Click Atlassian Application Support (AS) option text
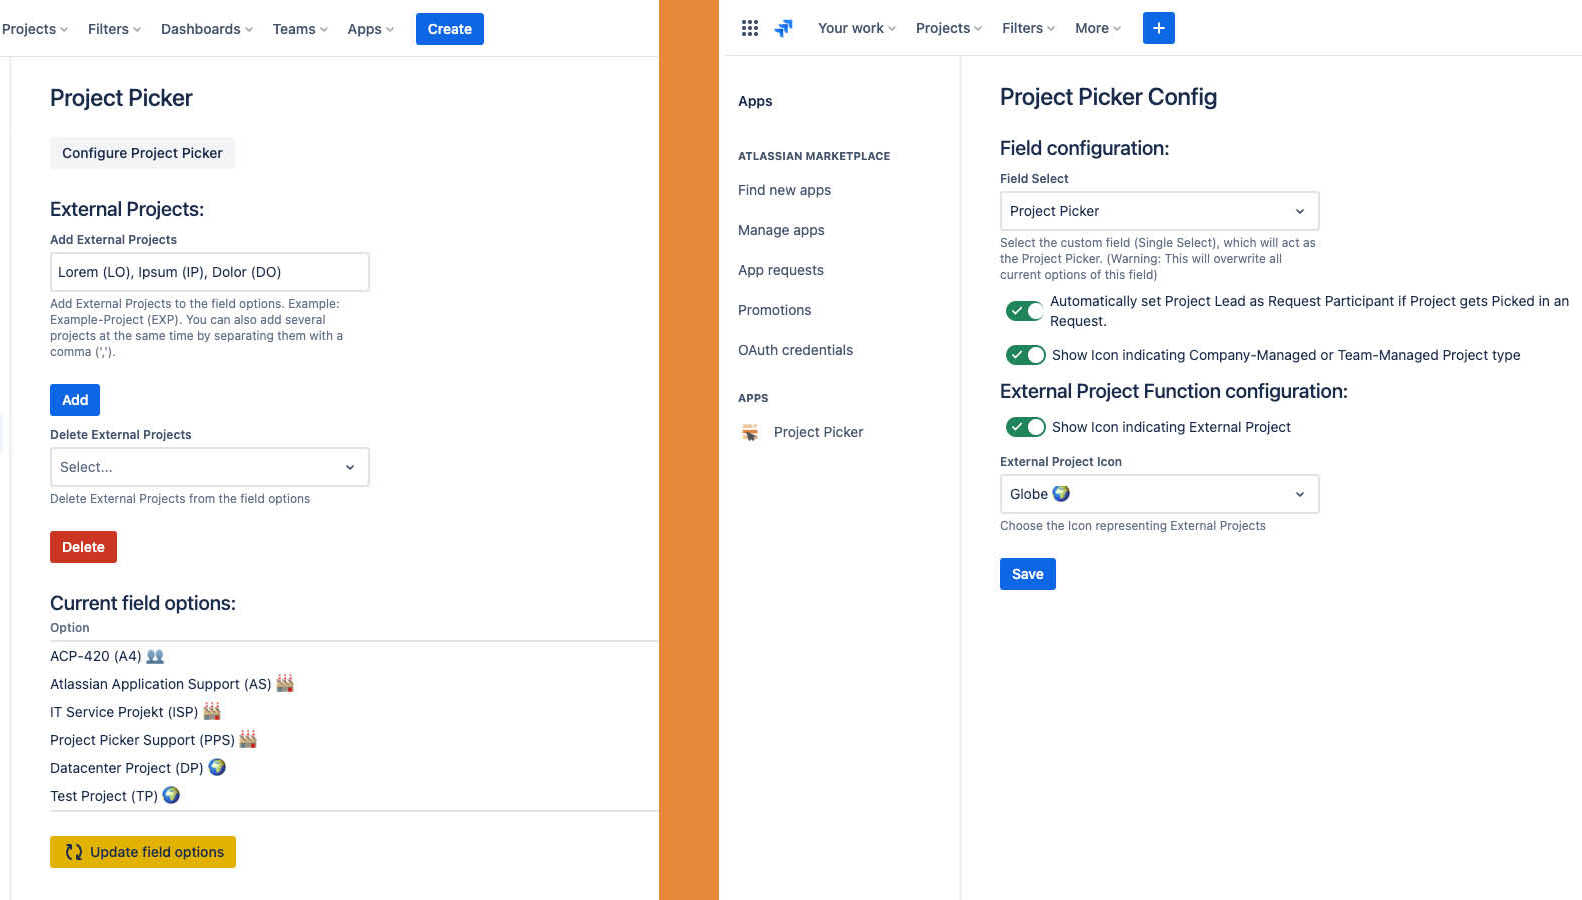Viewport: 1582px width, 900px height. (161, 684)
